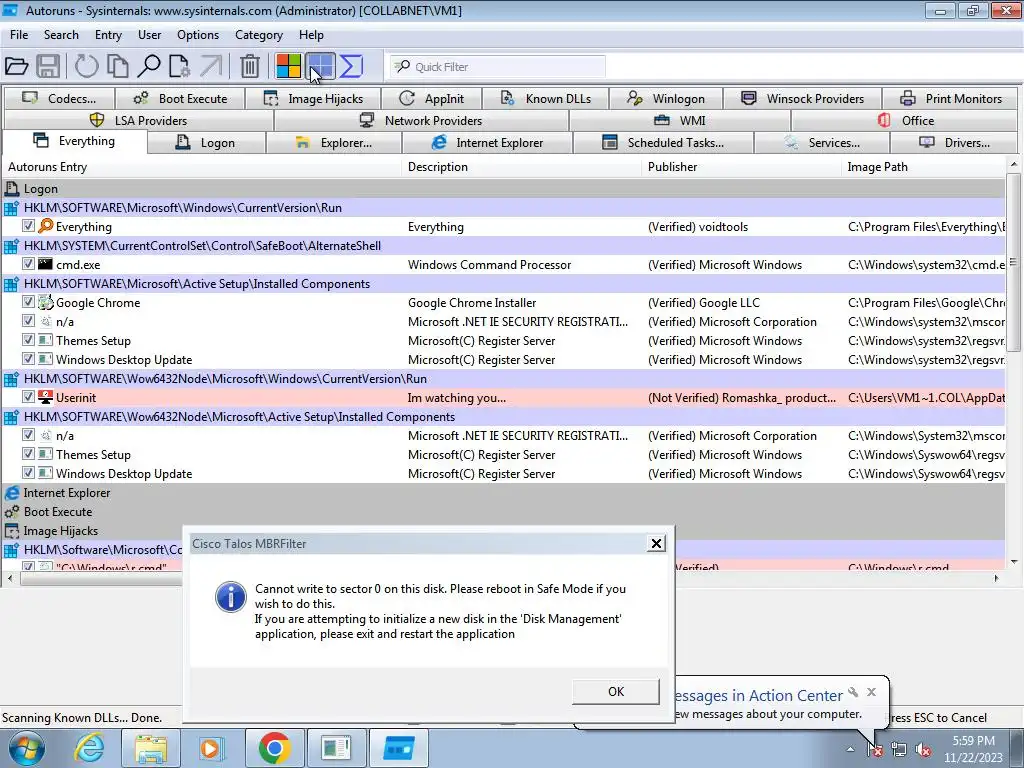Sort by the Autoruns Entry column header

[x=202, y=167]
